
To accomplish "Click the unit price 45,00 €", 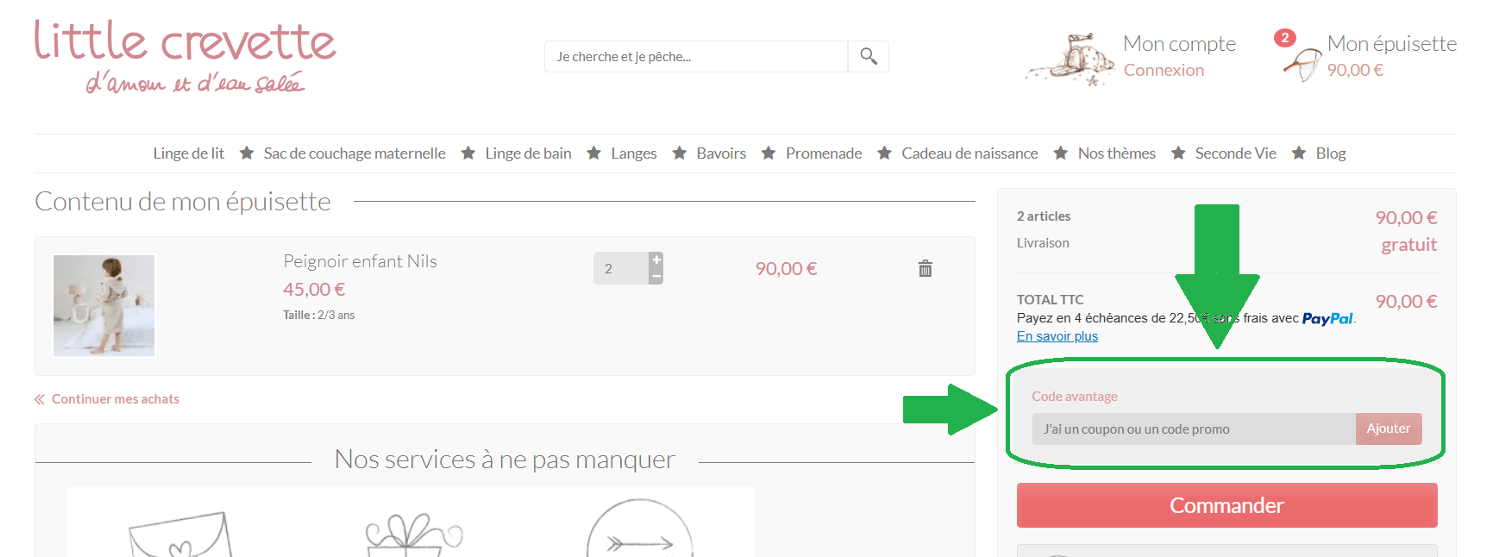I will pos(314,290).
